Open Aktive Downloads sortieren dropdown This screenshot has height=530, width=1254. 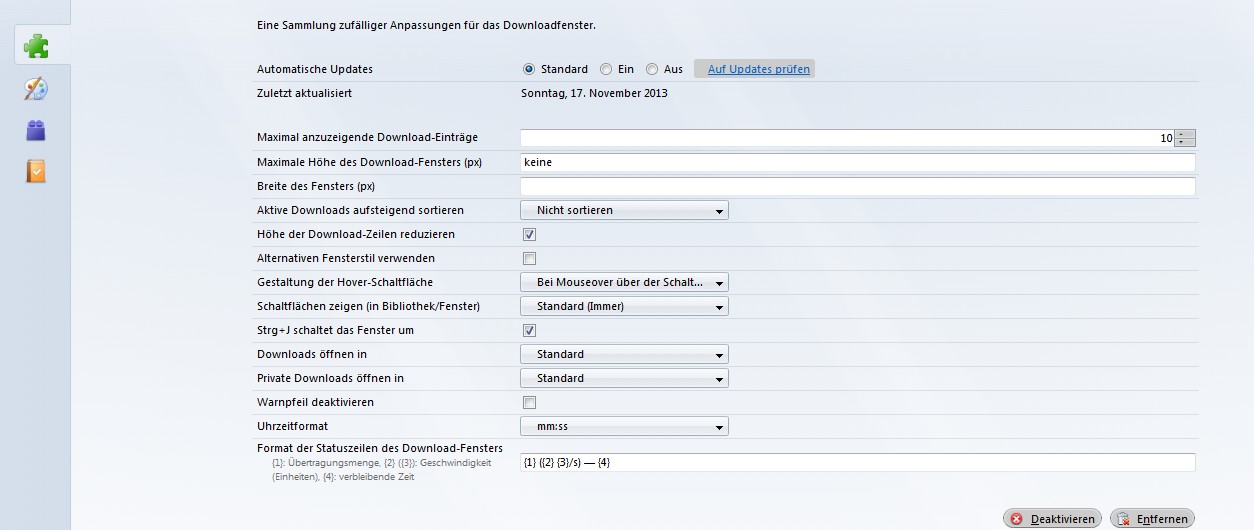click(x=624, y=211)
